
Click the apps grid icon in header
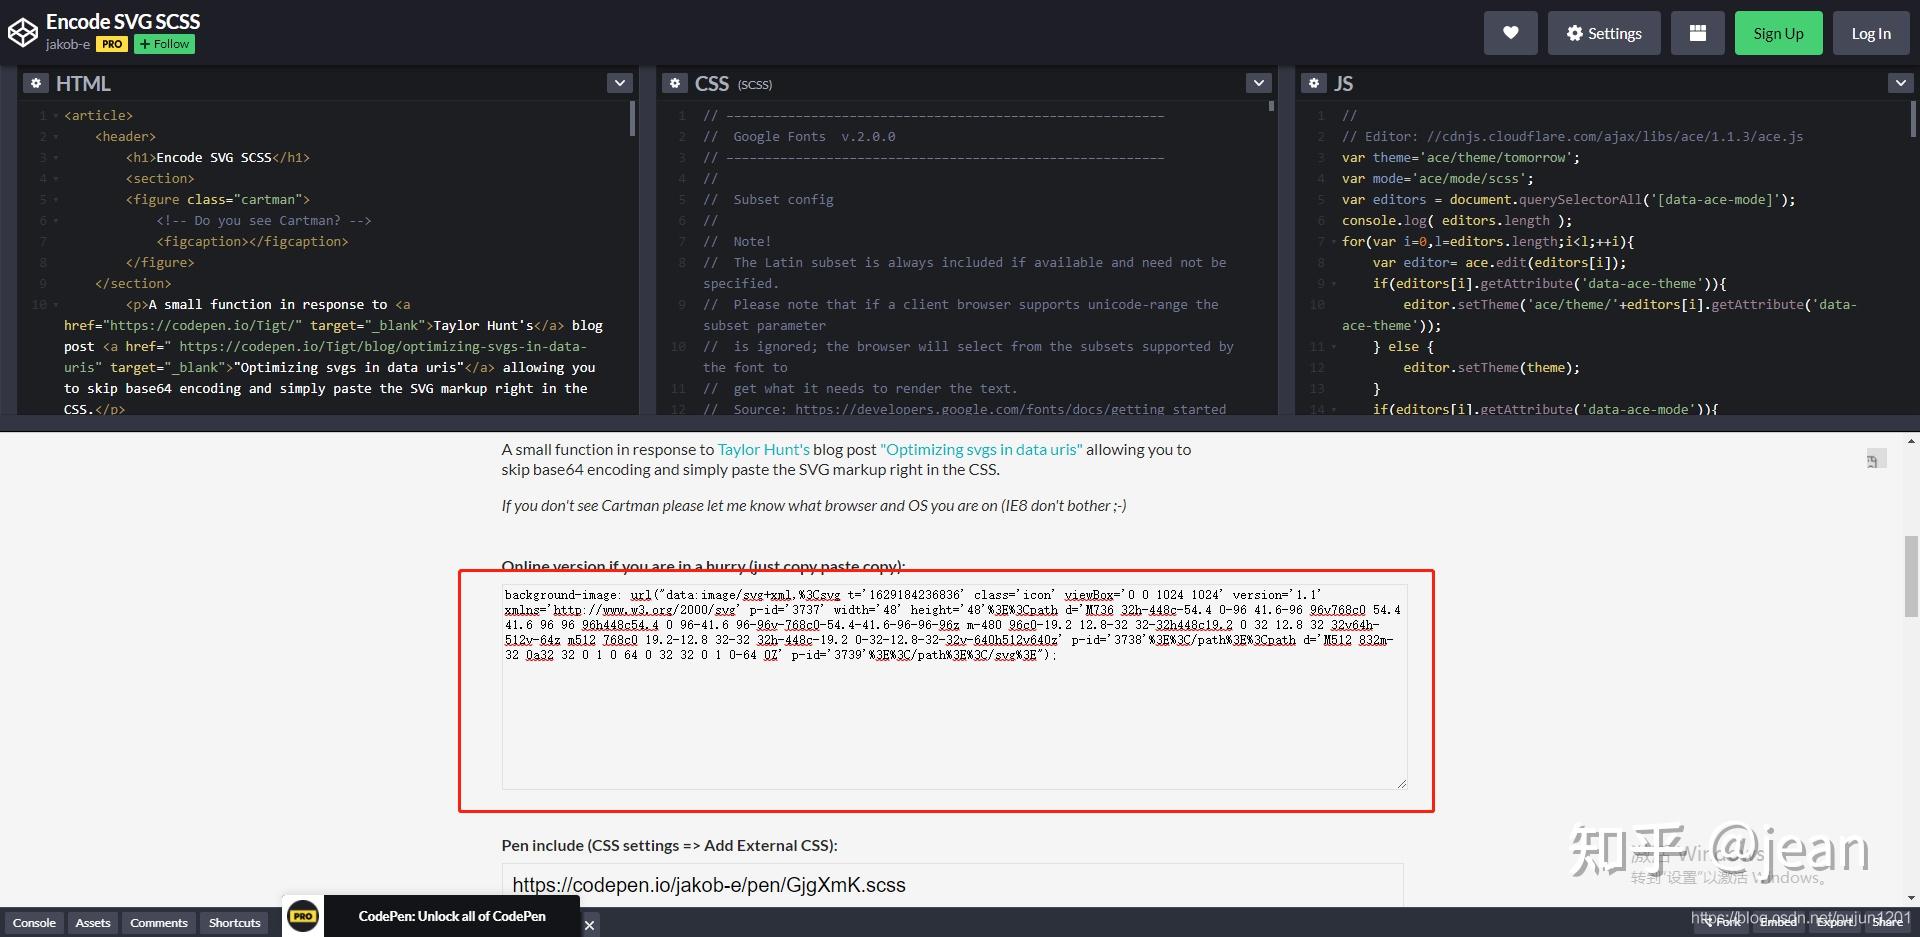[x=1697, y=32]
